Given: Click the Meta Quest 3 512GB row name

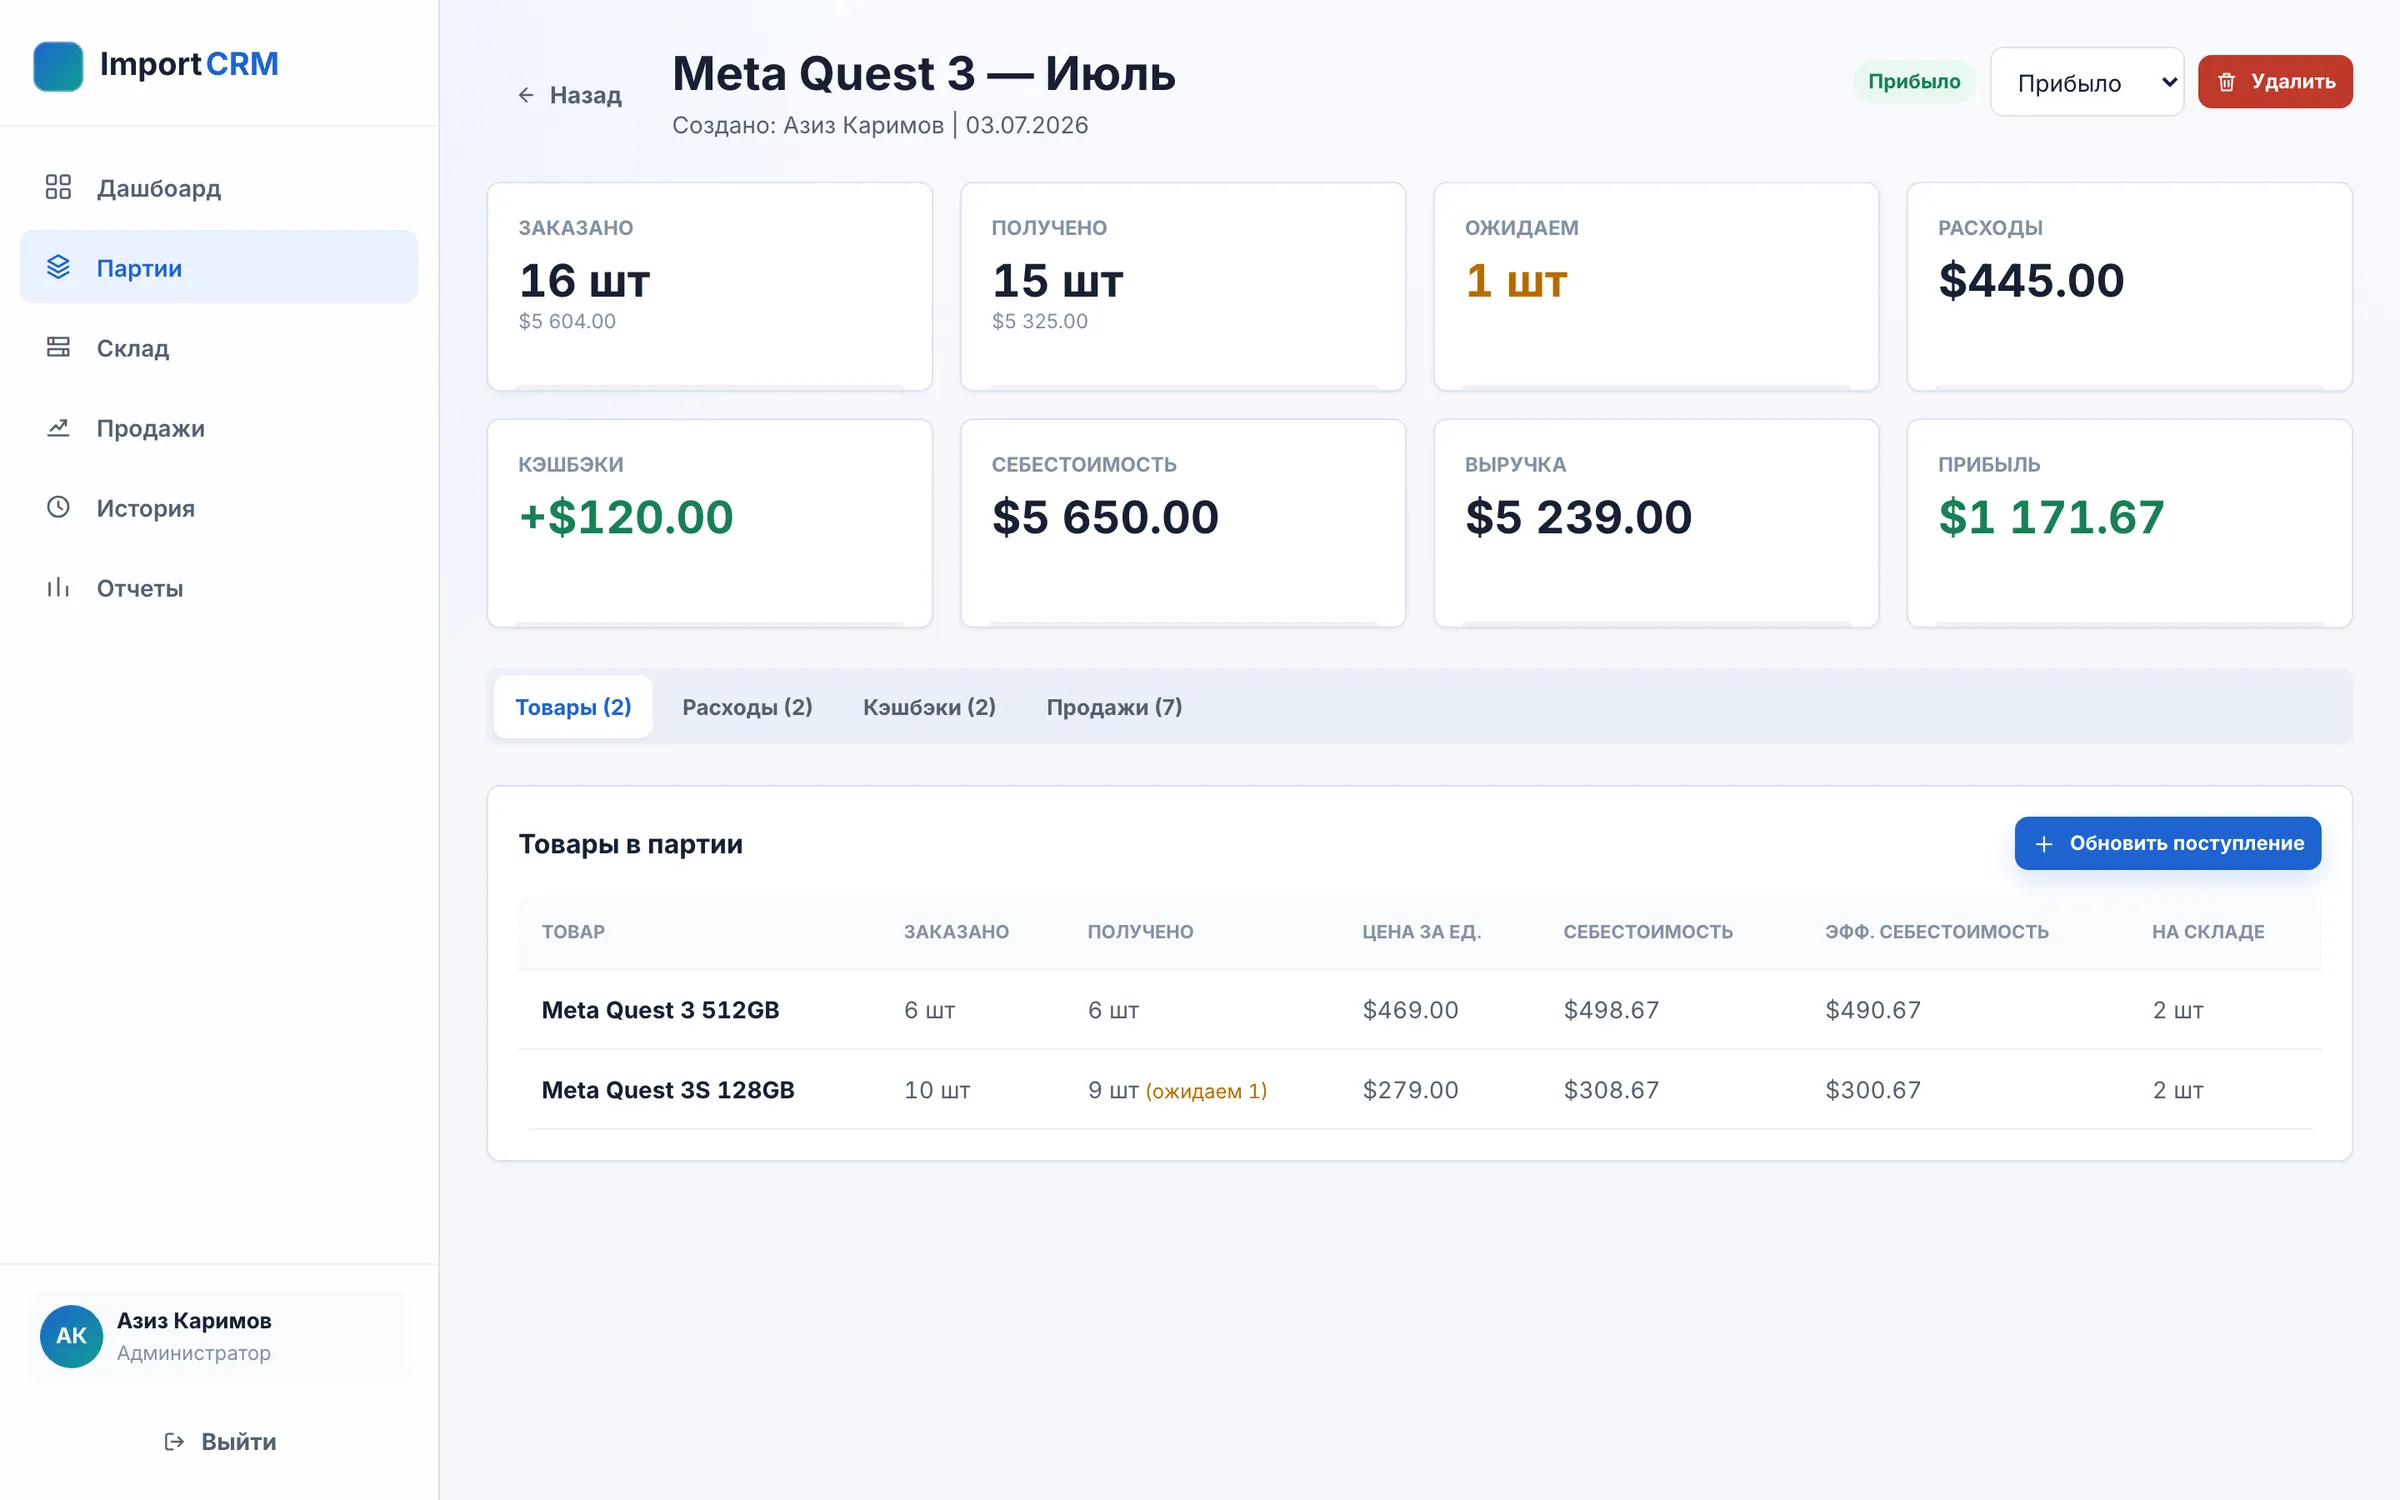Looking at the screenshot, I should tap(660, 1010).
